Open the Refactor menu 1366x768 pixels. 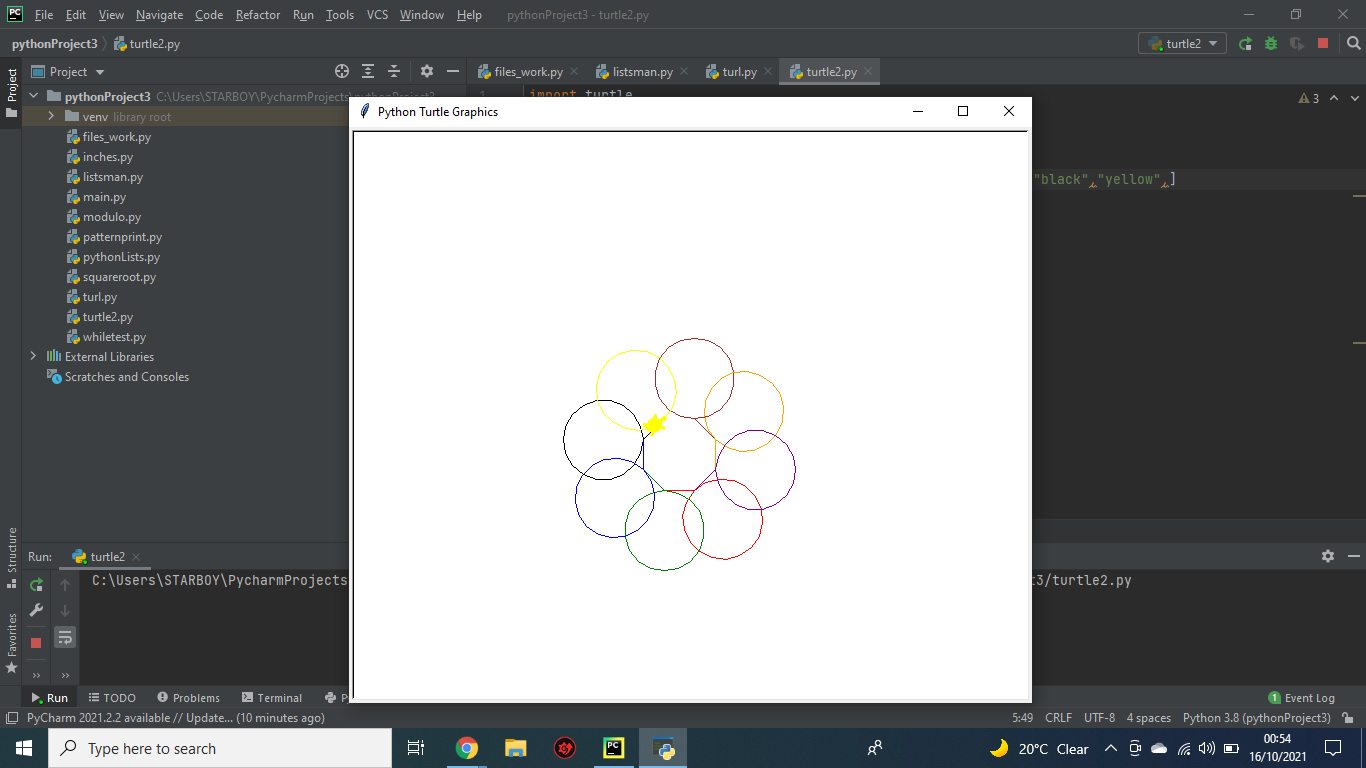[x=258, y=15]
